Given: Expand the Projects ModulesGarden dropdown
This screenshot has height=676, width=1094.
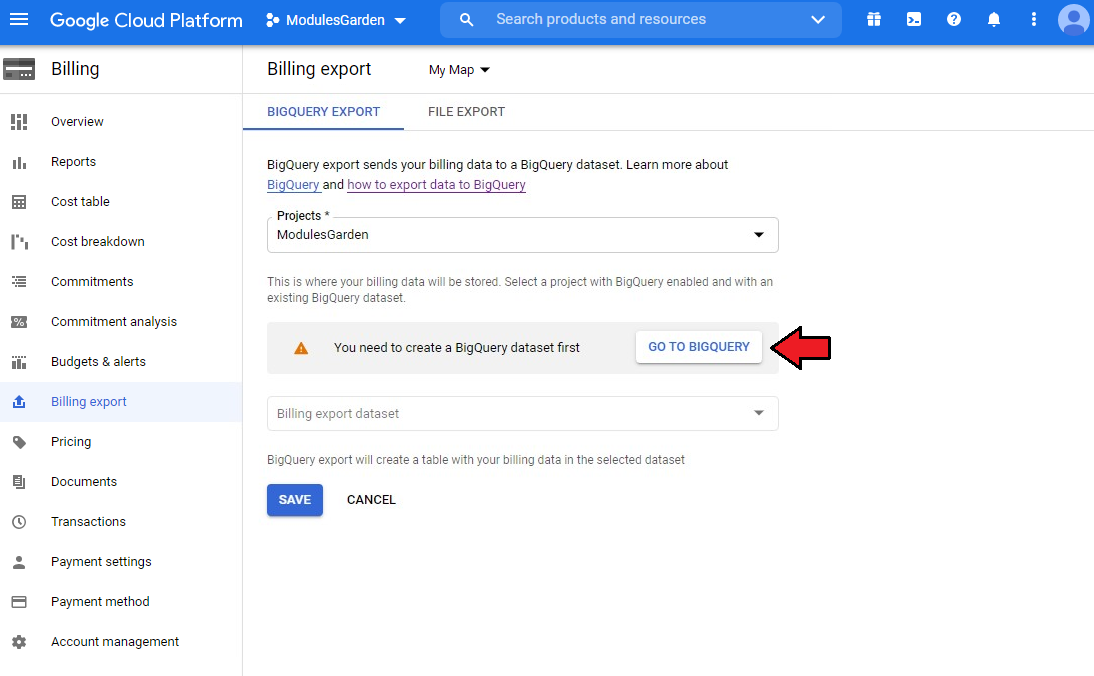Looking at the screenshot, I should pos(523,234).
